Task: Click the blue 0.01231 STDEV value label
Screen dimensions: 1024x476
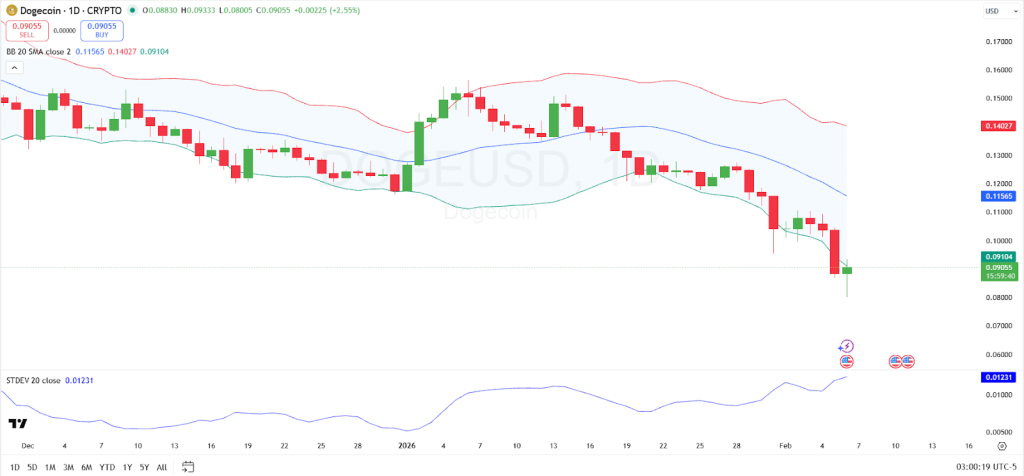Action: [998, 377]
